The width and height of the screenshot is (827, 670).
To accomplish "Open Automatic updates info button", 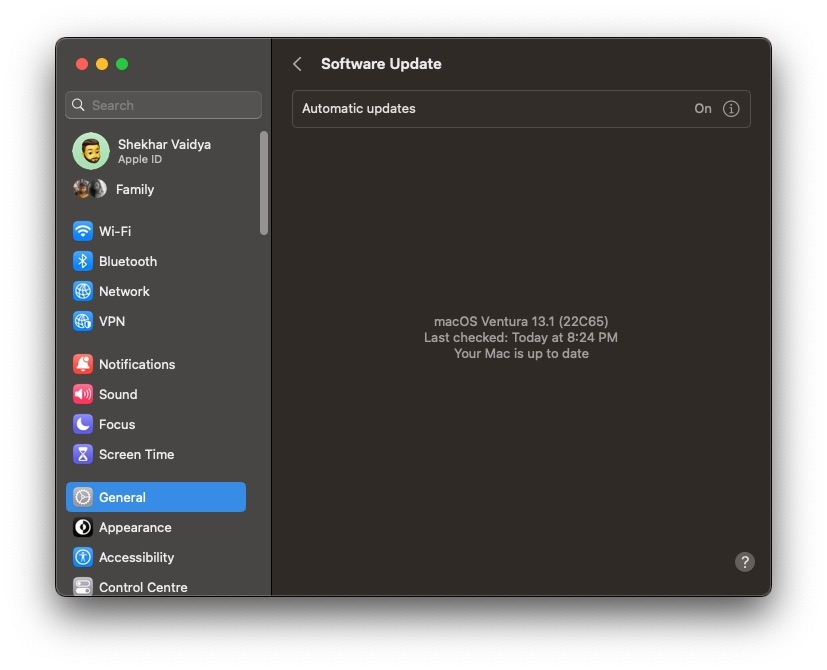I will point(730,109).
